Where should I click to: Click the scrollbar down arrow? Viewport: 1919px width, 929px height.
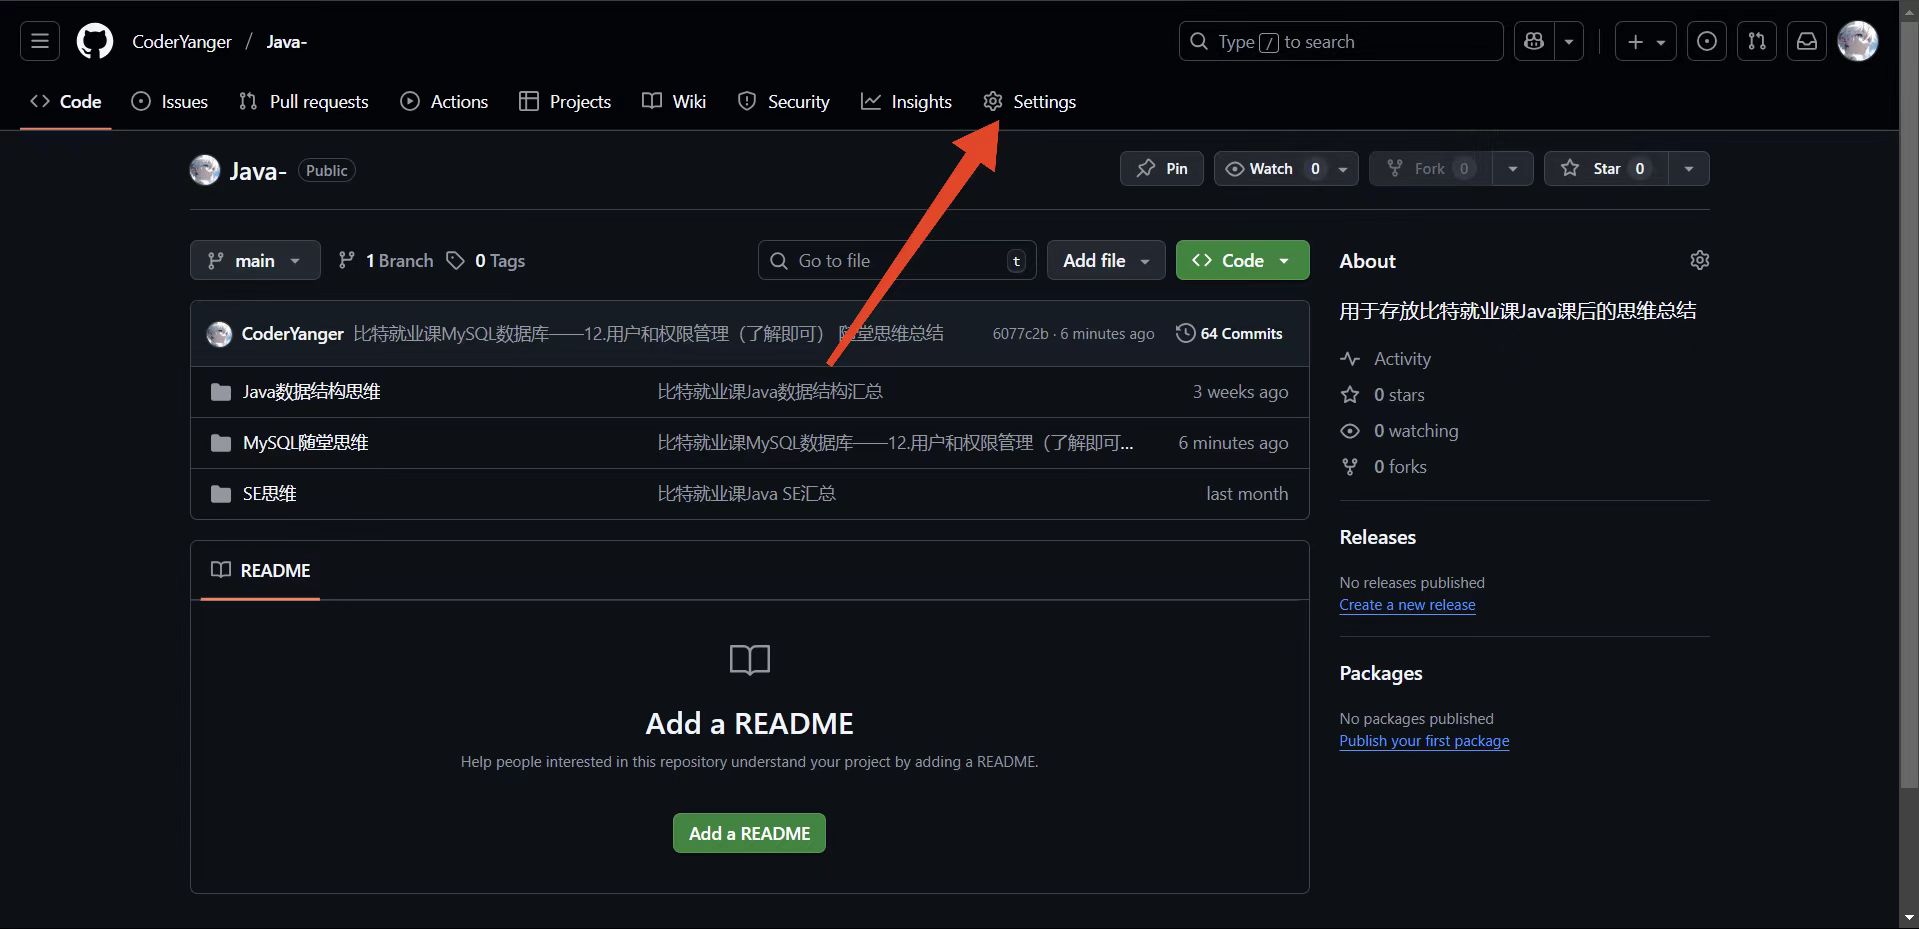click(x=1909, y=917)
